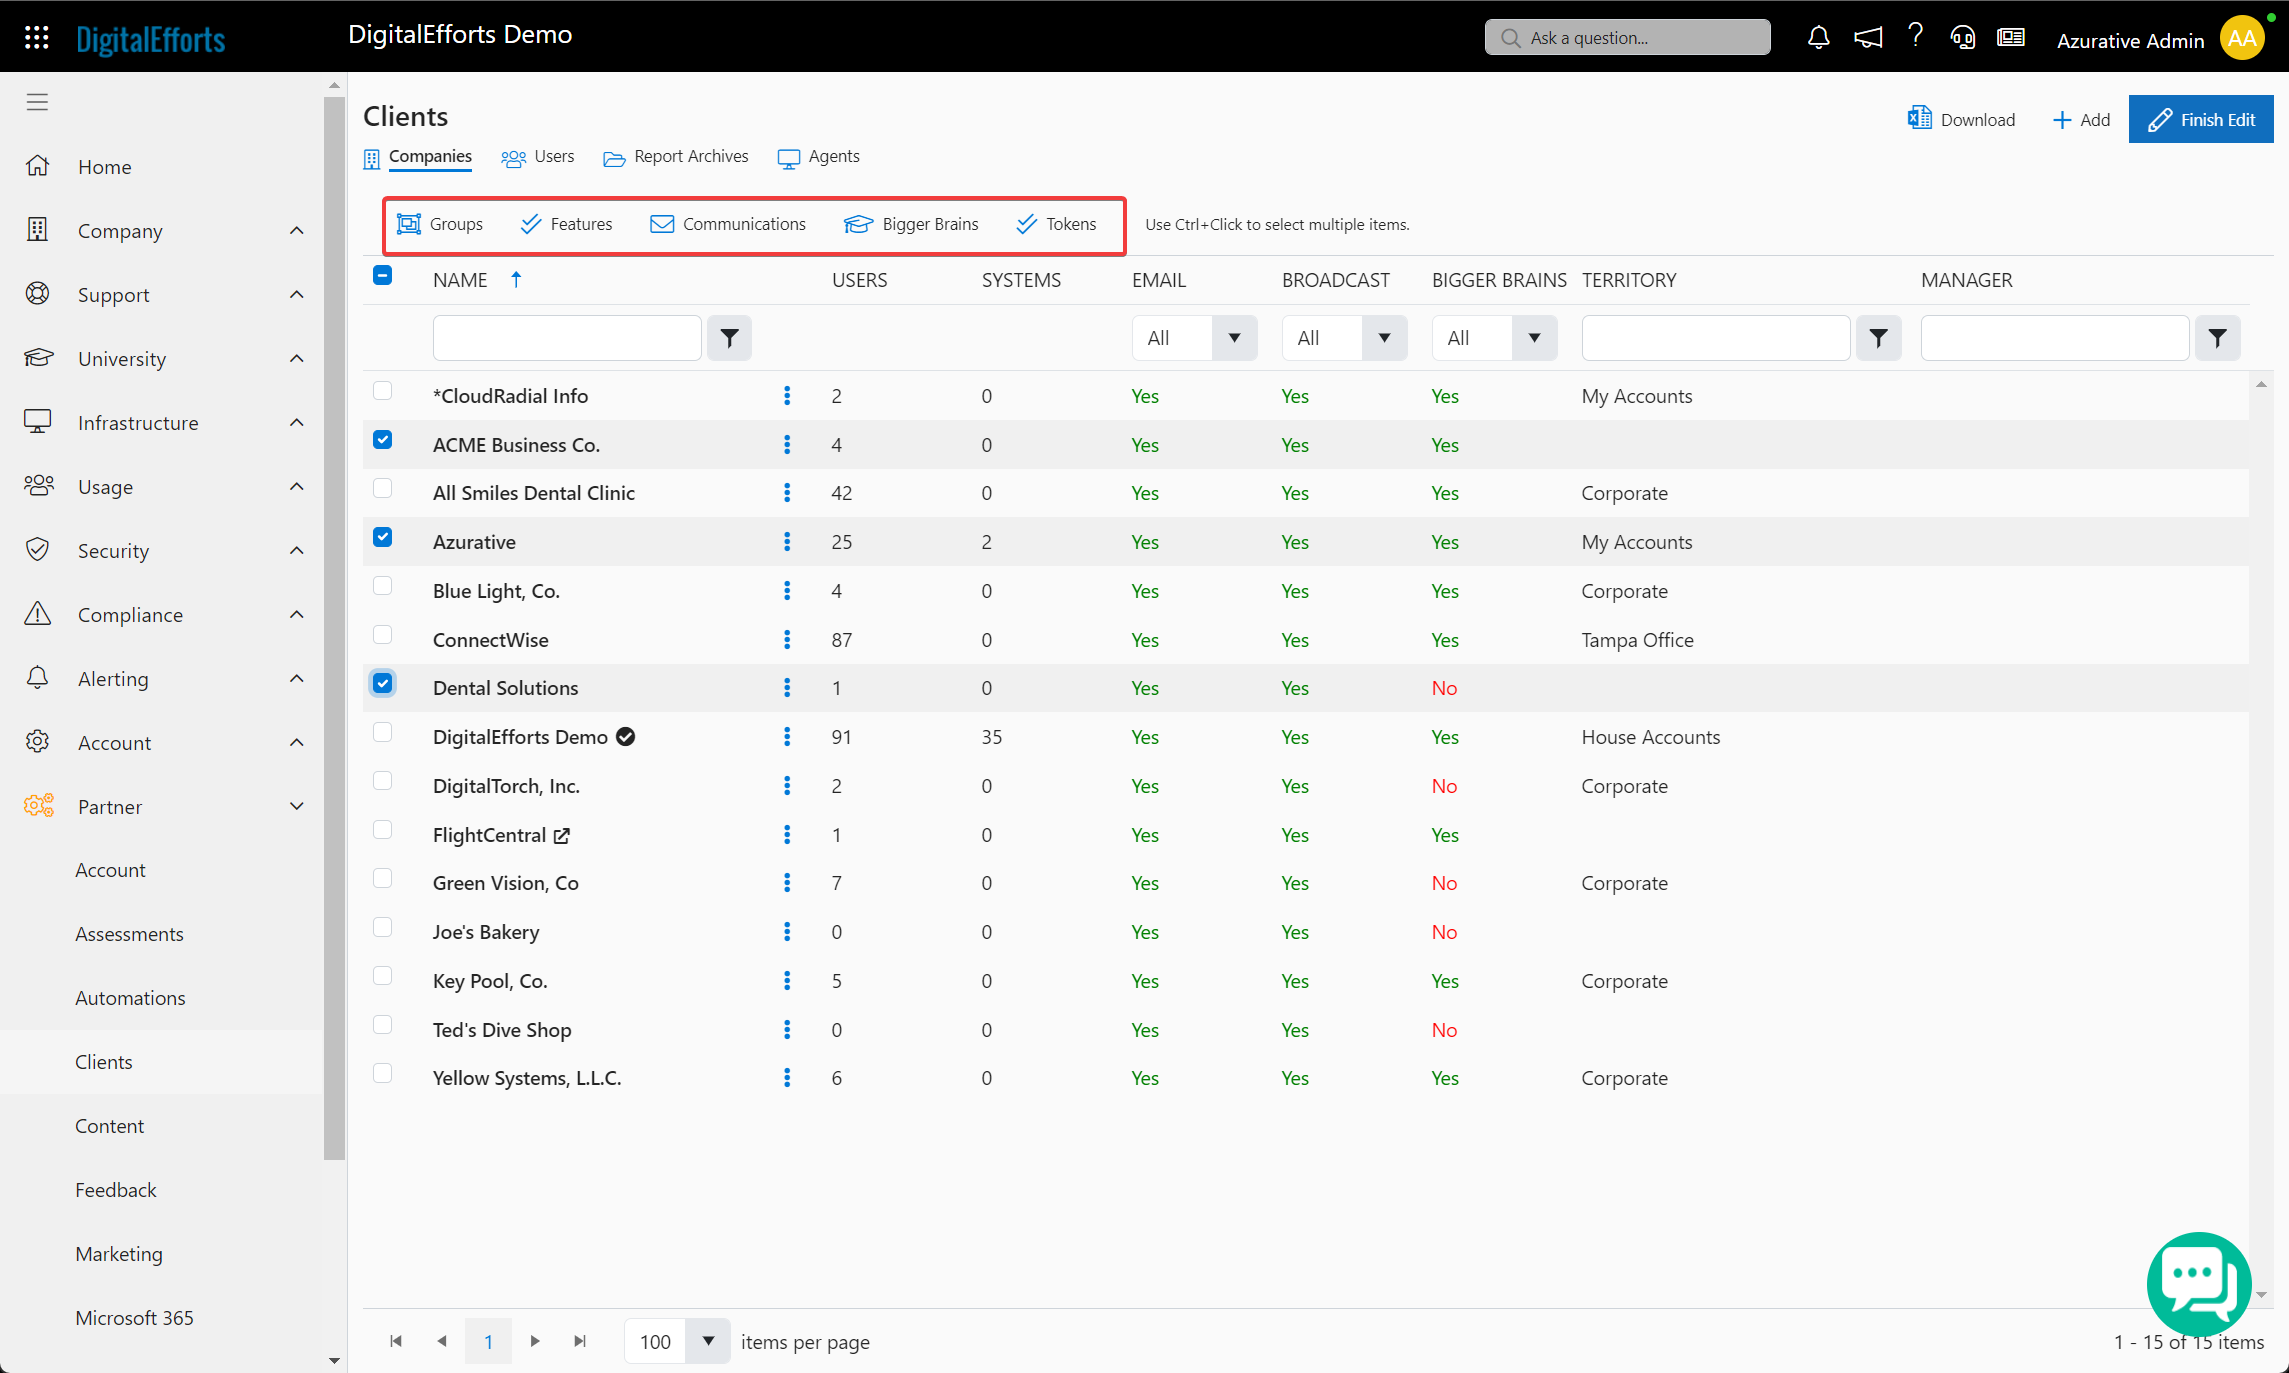
Task: Go to the last page of results
Action: [580, 1341]
